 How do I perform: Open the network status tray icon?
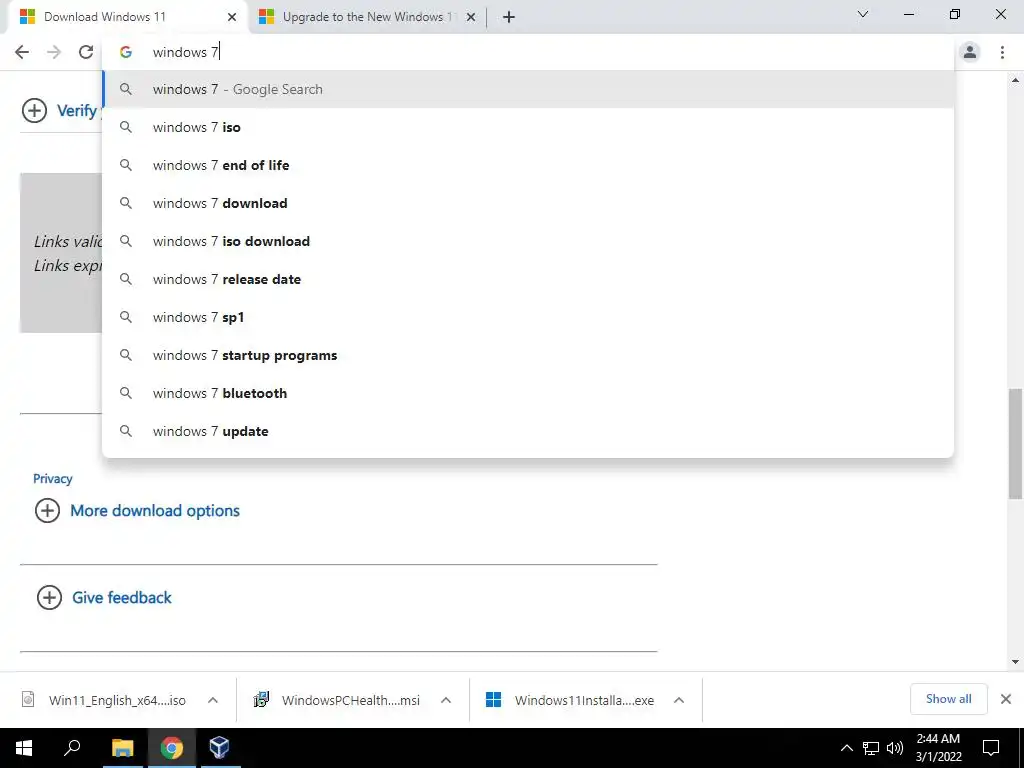tap(871, 748)
